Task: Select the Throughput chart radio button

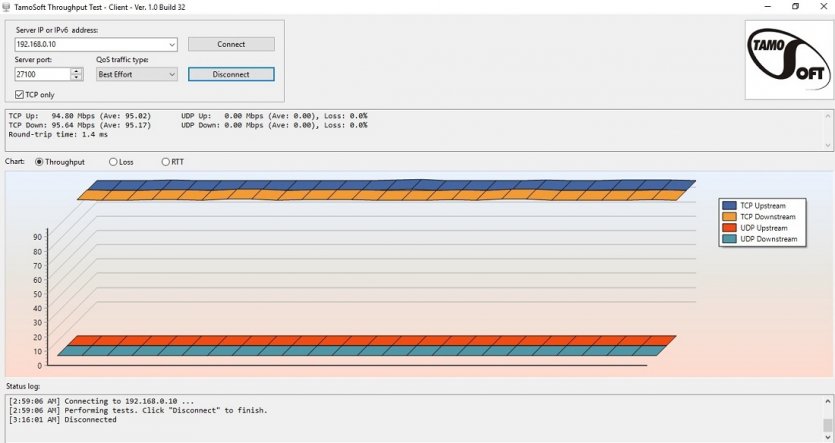Action: [40, 161]
